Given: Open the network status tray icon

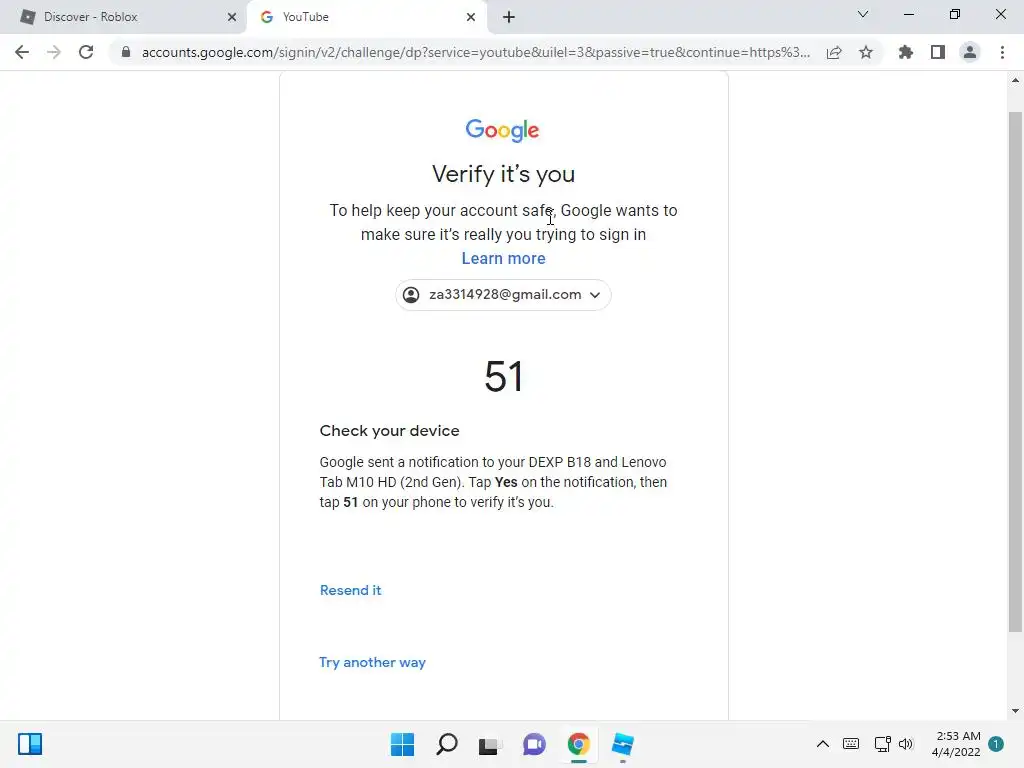Looking at the screenshot, I should point(882,744).
